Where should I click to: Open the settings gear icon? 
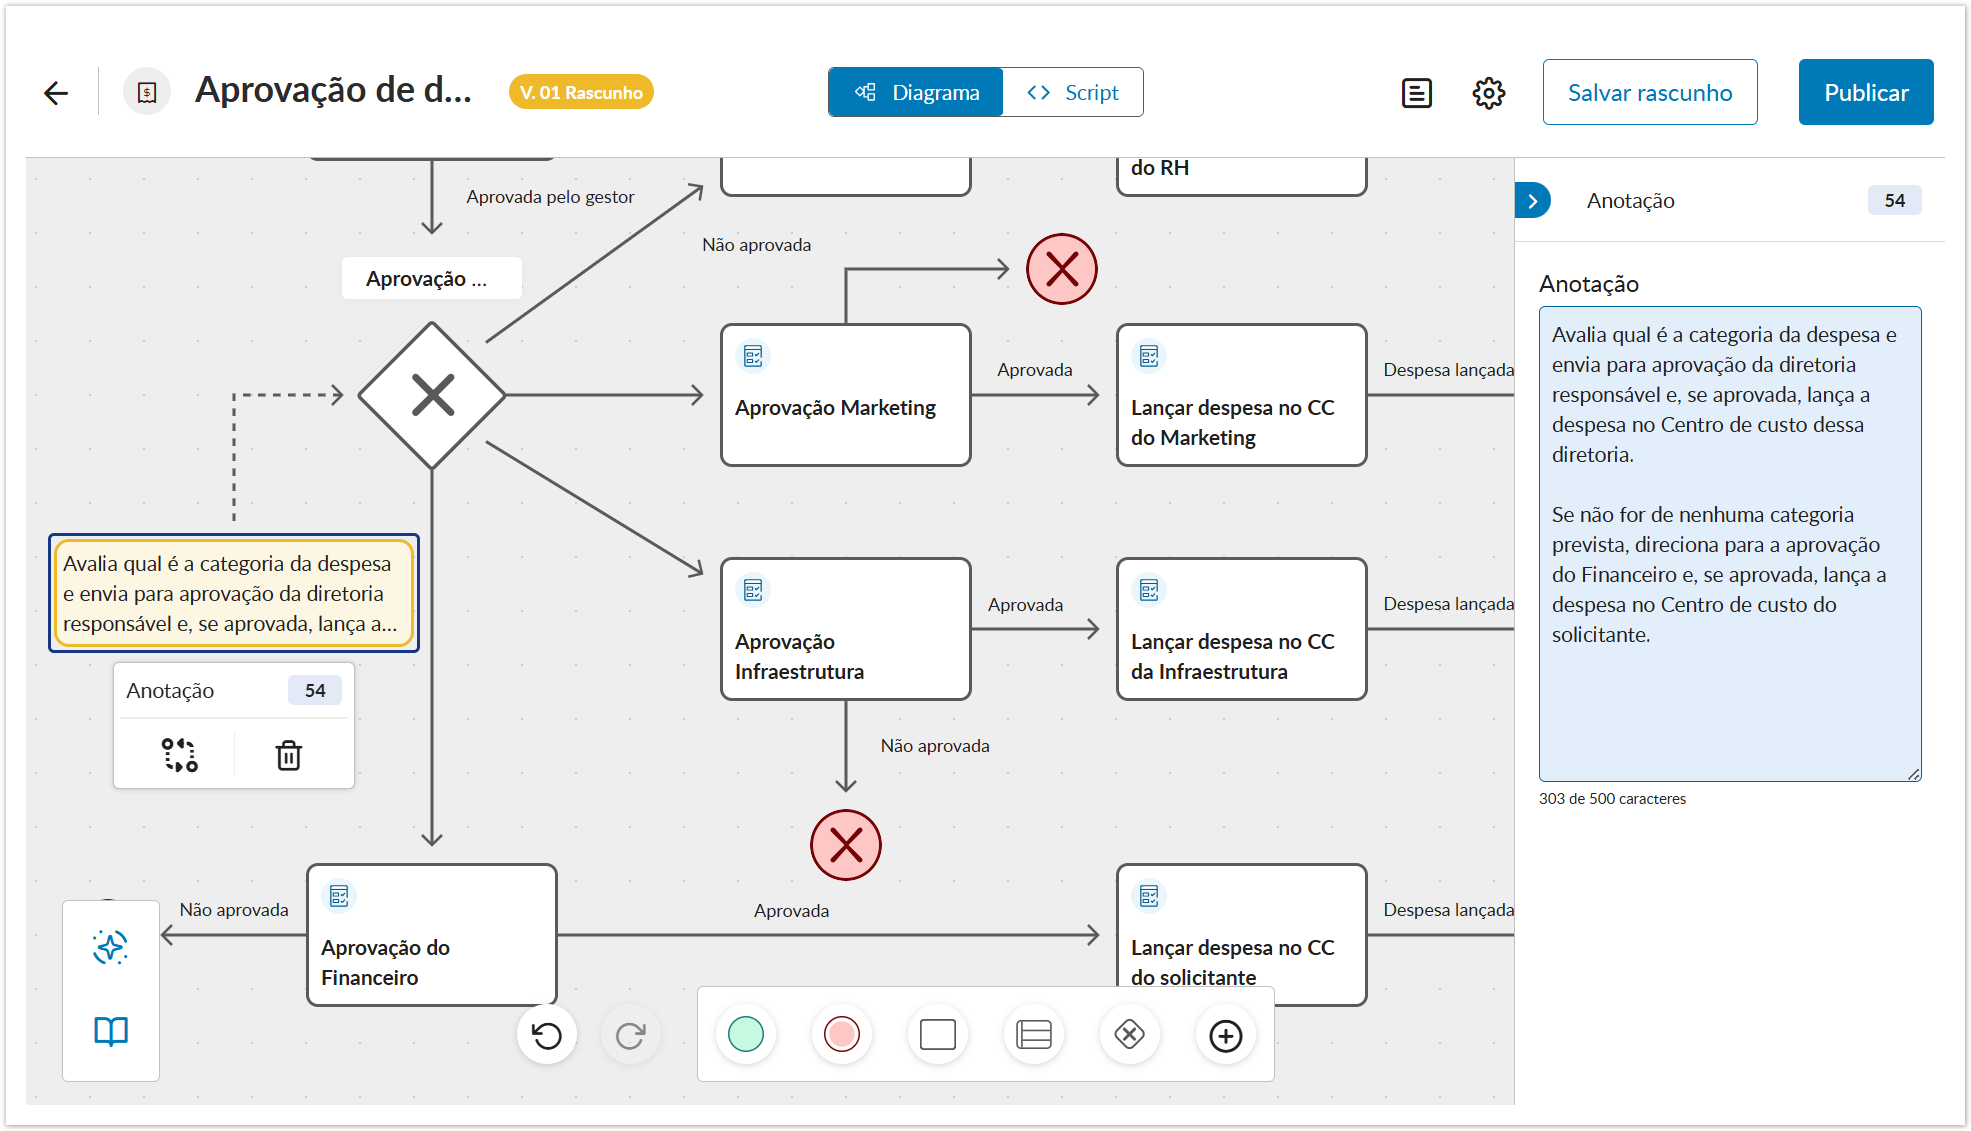coord(1488,93)
